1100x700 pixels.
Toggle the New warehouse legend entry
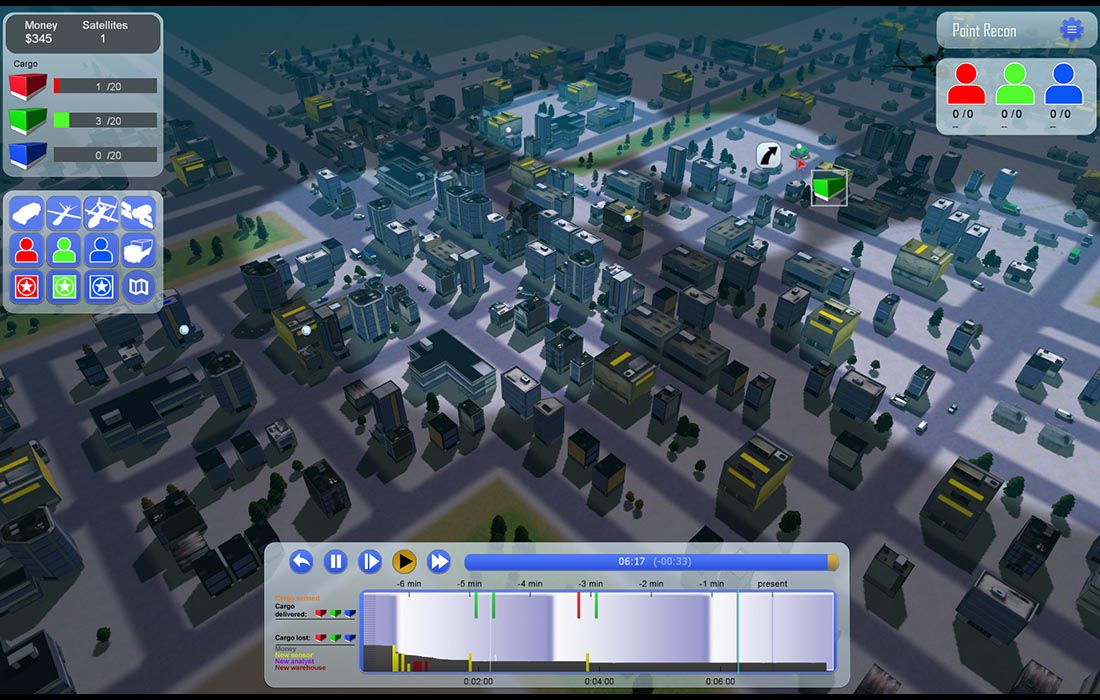pyautogui.click(x=300, y=668)
